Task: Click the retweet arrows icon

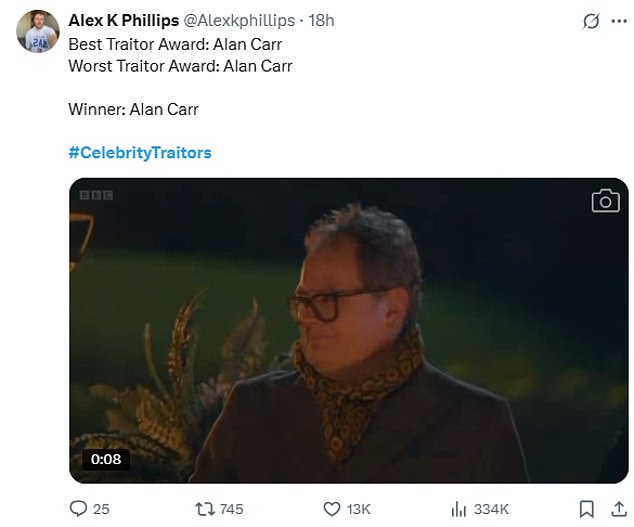Action: (203, 509)
